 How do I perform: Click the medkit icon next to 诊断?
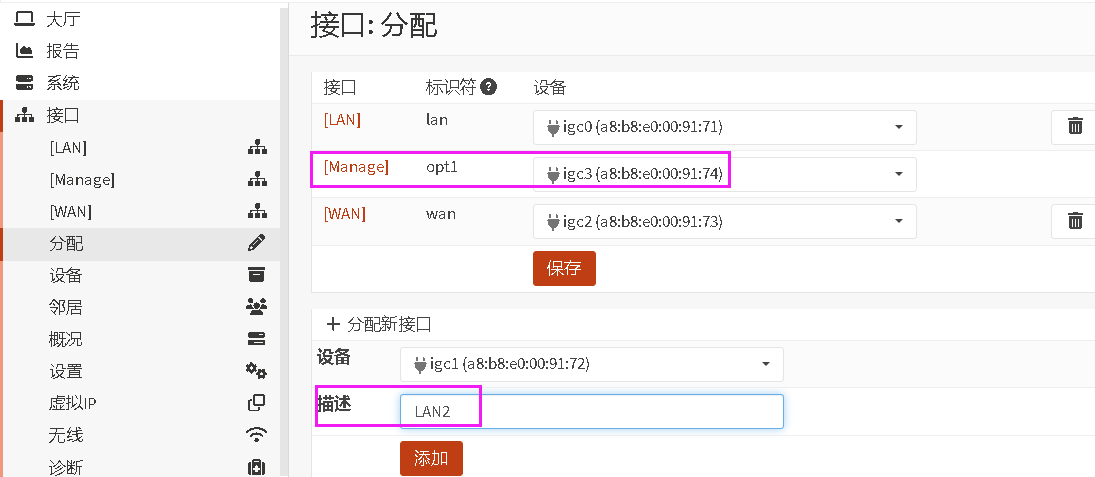[x=256, y=467]
